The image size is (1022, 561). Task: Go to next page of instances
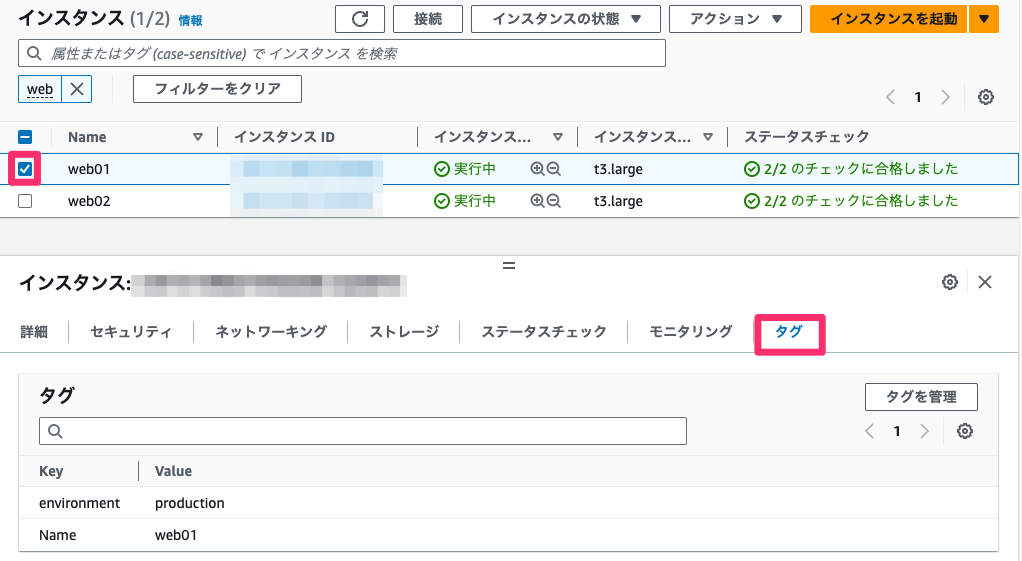tap(945, 97)
